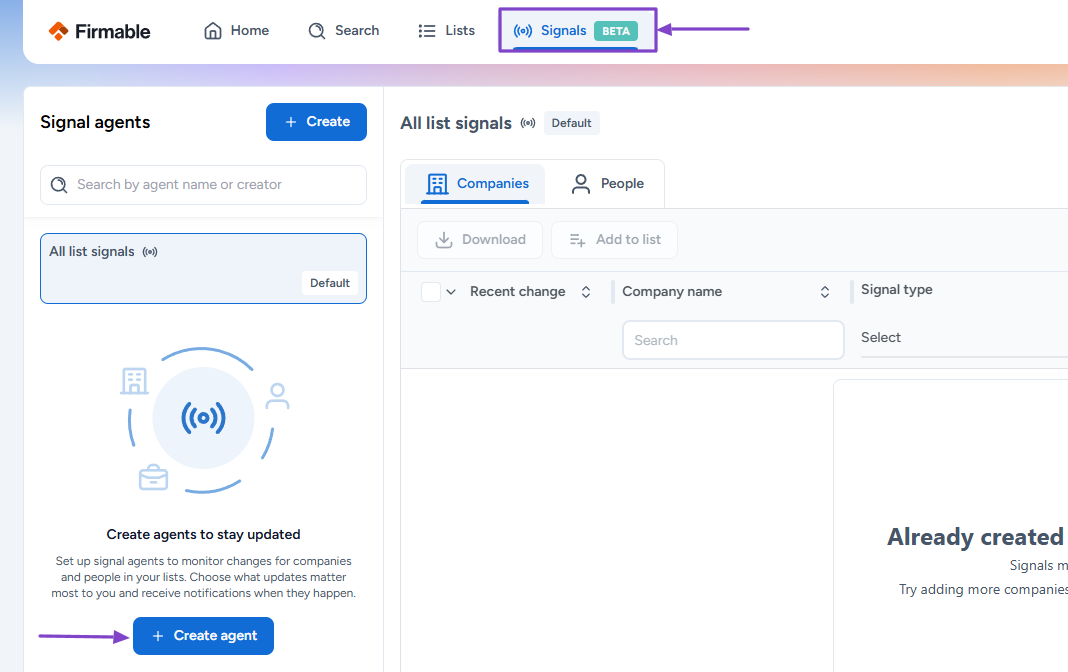The width and height of the screenshot is (1068, 672).
Task: Switch to the People tab
Action: click(x=608, y=184)
